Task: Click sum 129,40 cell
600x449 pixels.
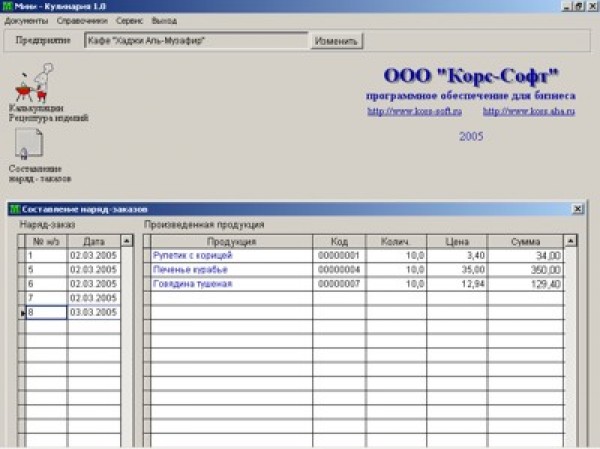Action: coord(525,284)
